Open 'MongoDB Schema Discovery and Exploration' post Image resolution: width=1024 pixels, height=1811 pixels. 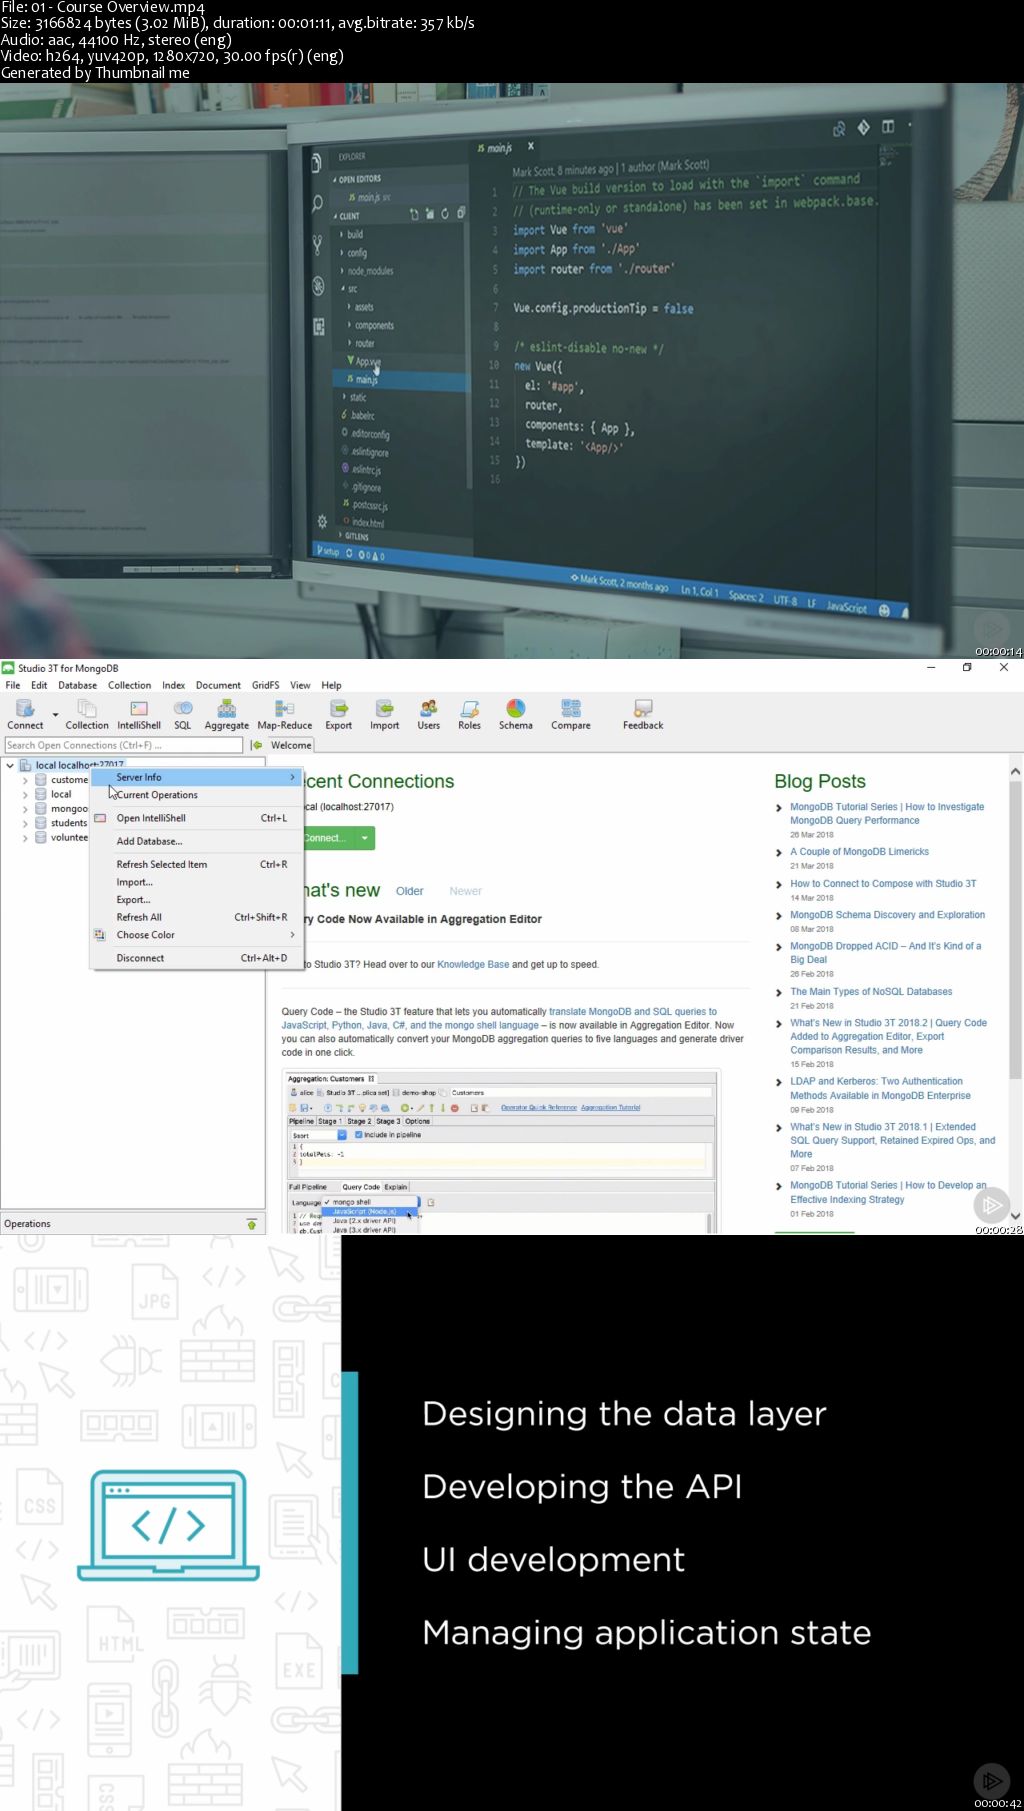[887, 915]
